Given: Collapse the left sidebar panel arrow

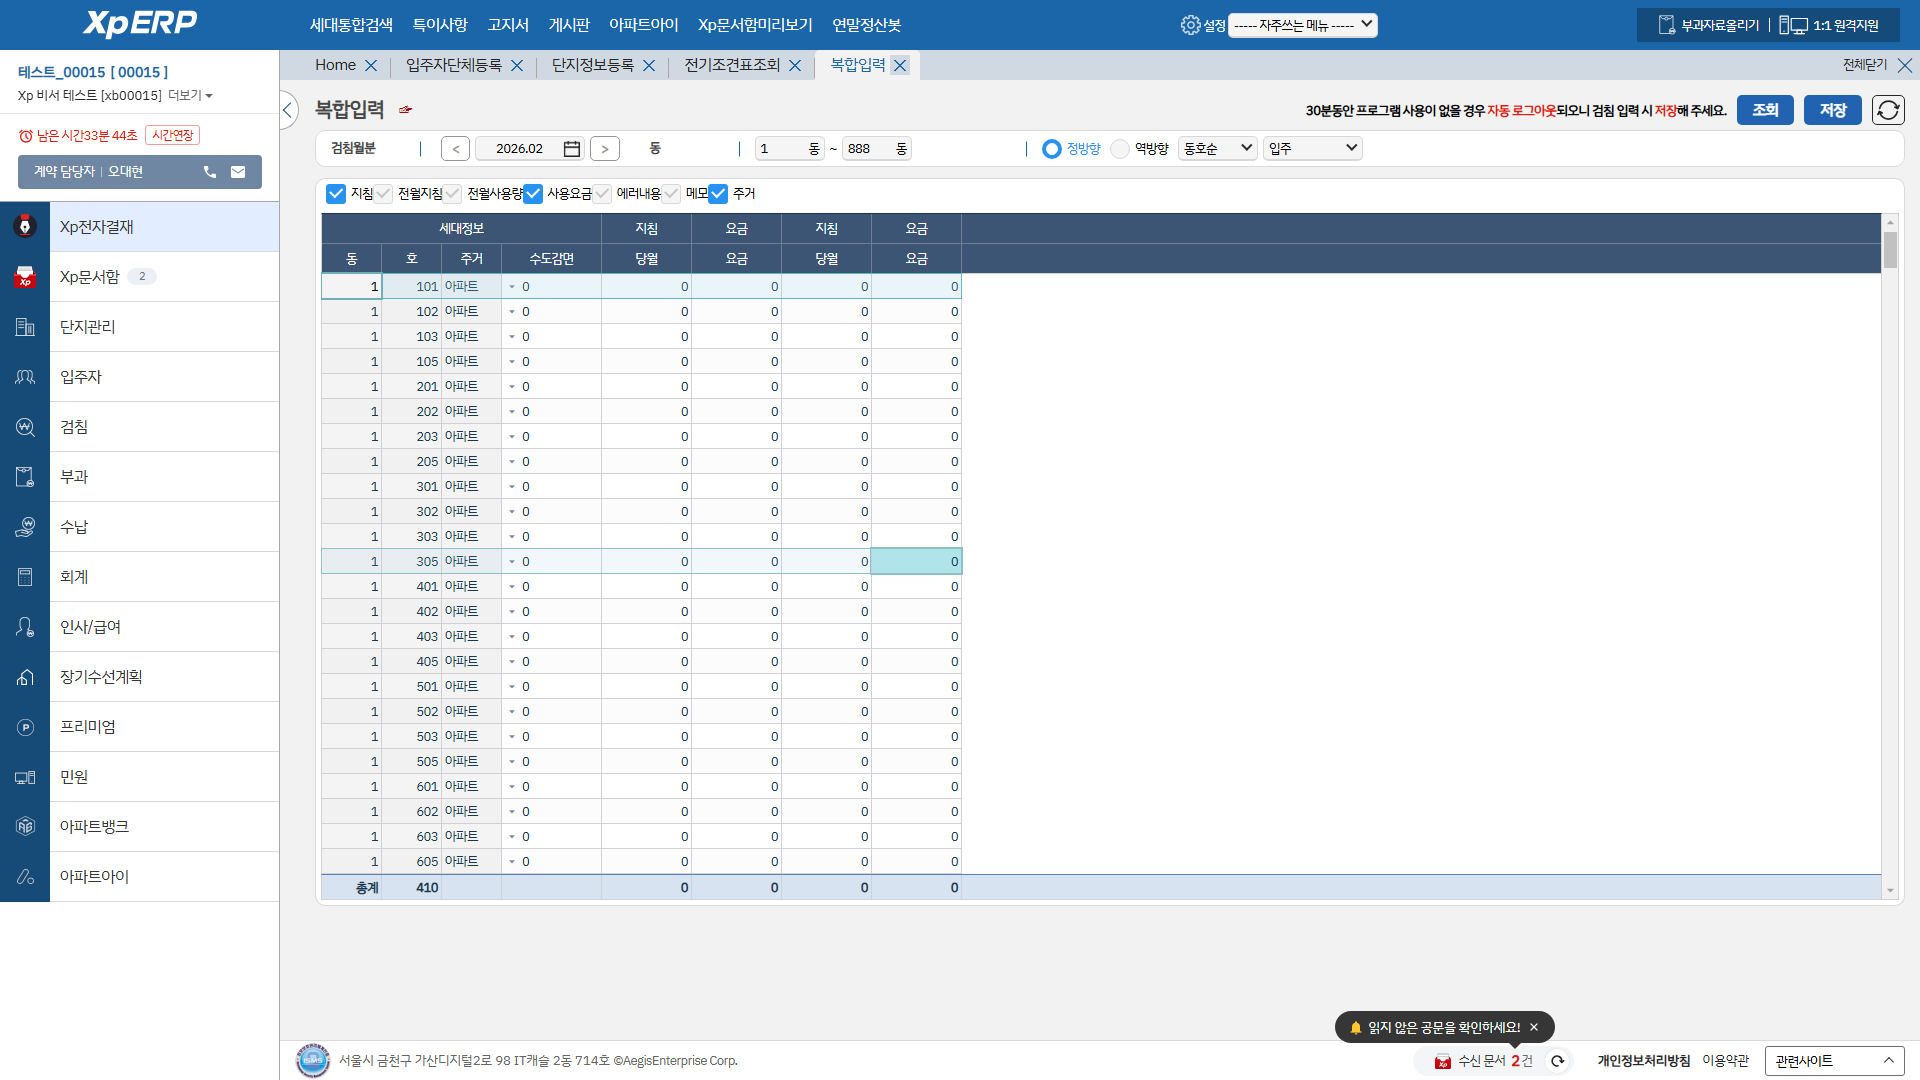Looking at the screenshot, I should [x=288, y=110].
